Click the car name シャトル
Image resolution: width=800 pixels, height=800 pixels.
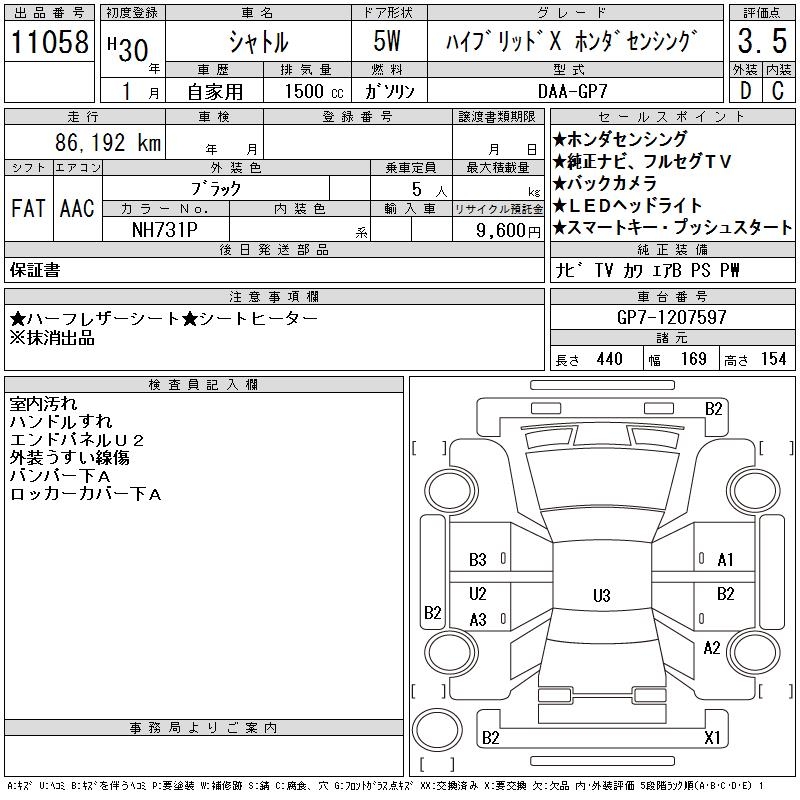[x=259, y=41]
